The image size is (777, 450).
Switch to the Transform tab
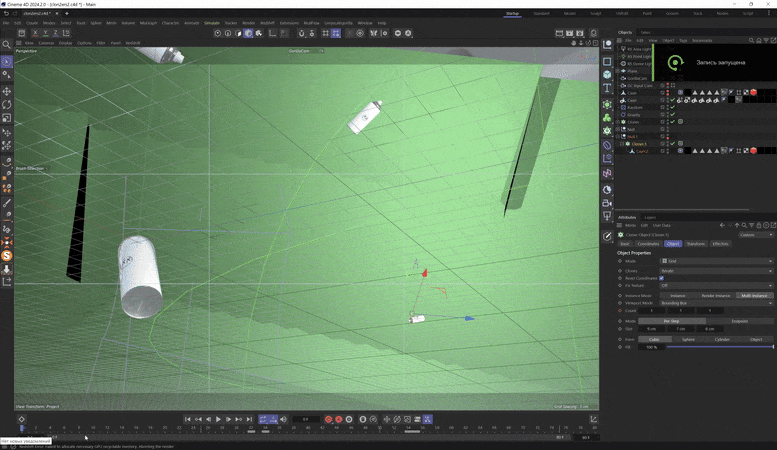click(696, 243)
